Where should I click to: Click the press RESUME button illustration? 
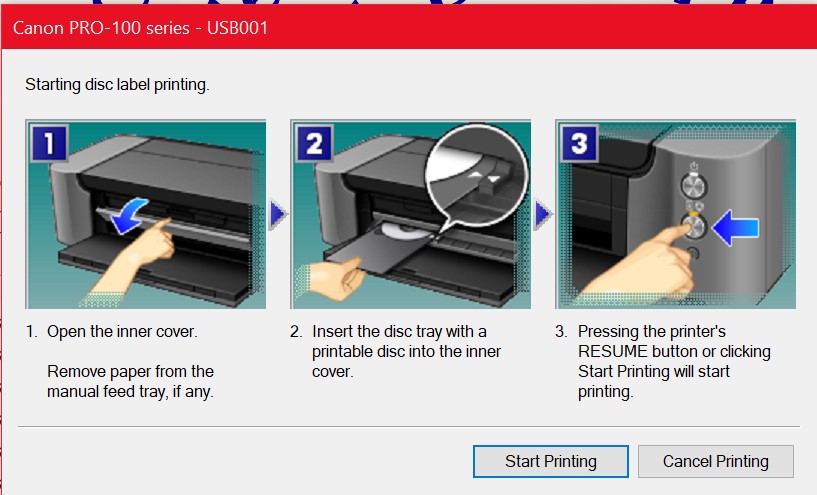[676, 214]
